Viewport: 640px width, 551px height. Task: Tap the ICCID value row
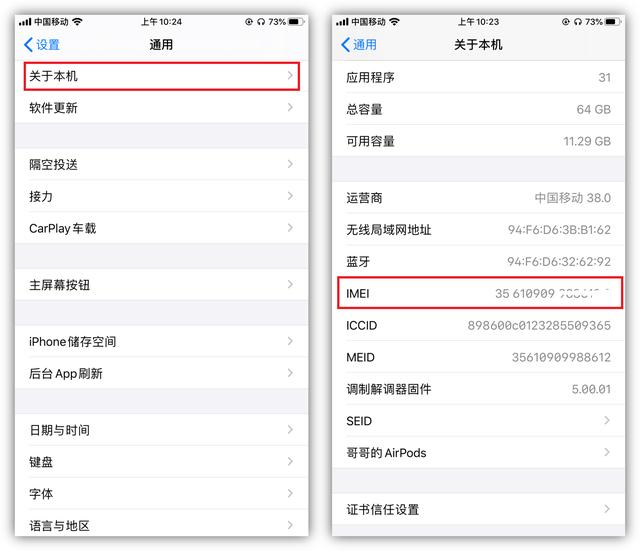[x=478, y=325]
